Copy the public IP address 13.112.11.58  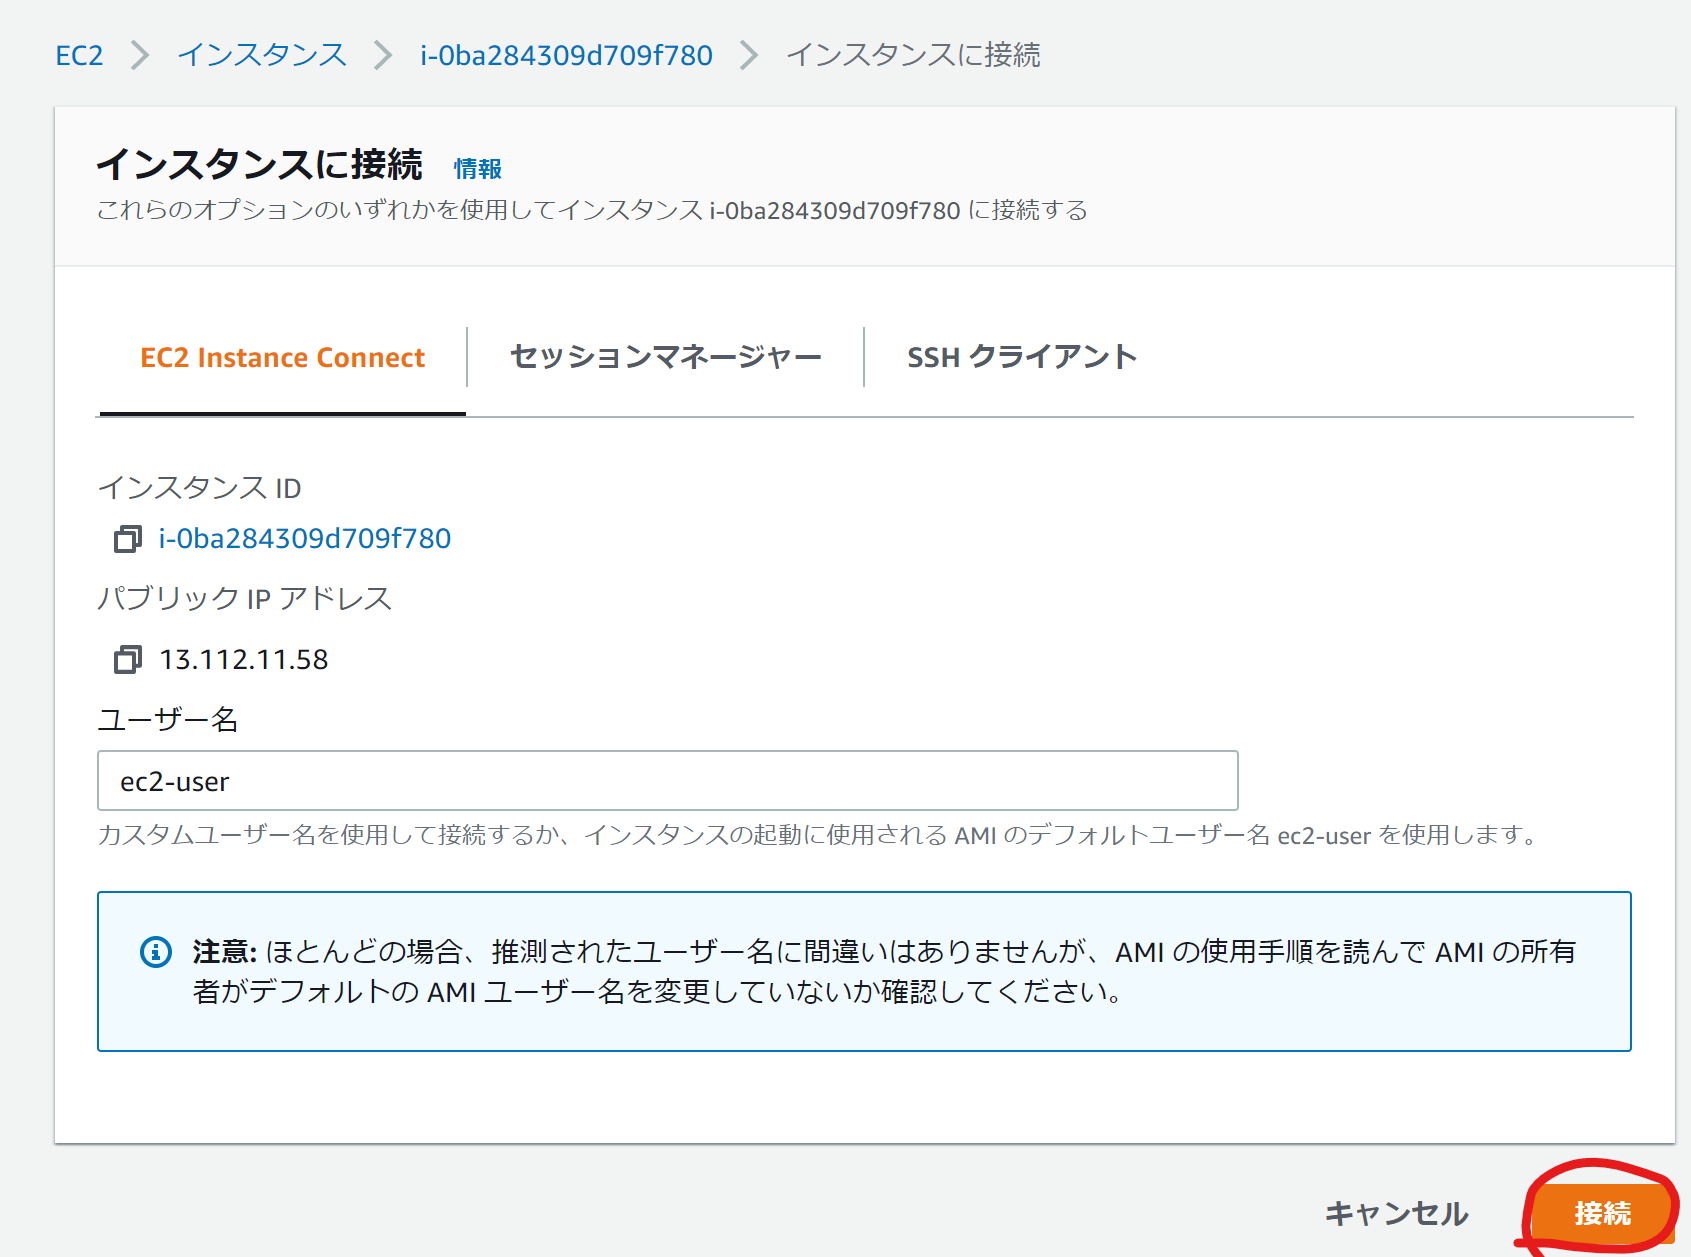128,659
